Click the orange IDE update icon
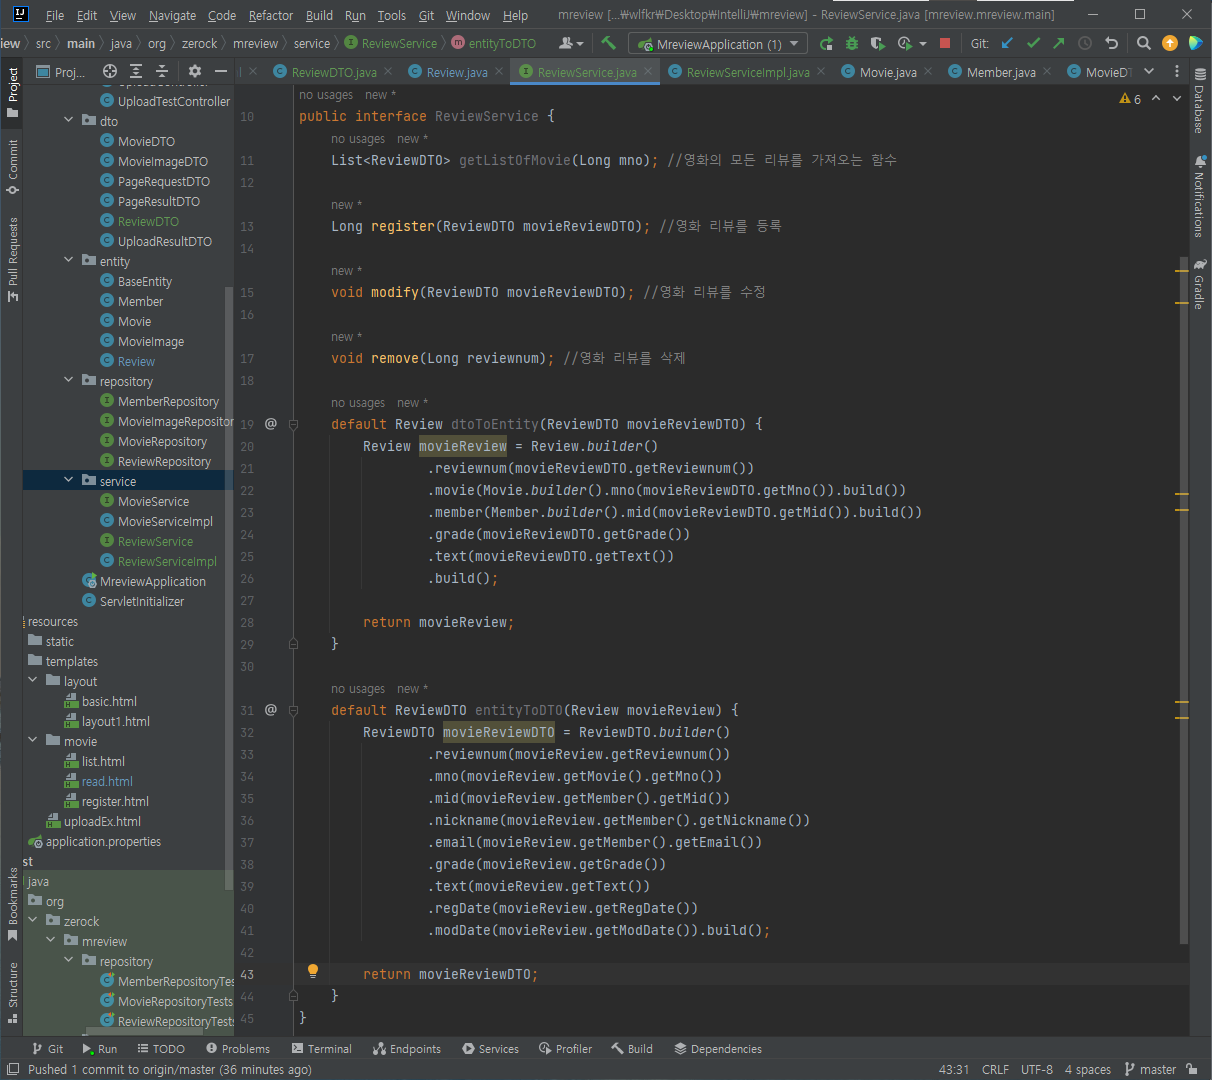 1170,43
